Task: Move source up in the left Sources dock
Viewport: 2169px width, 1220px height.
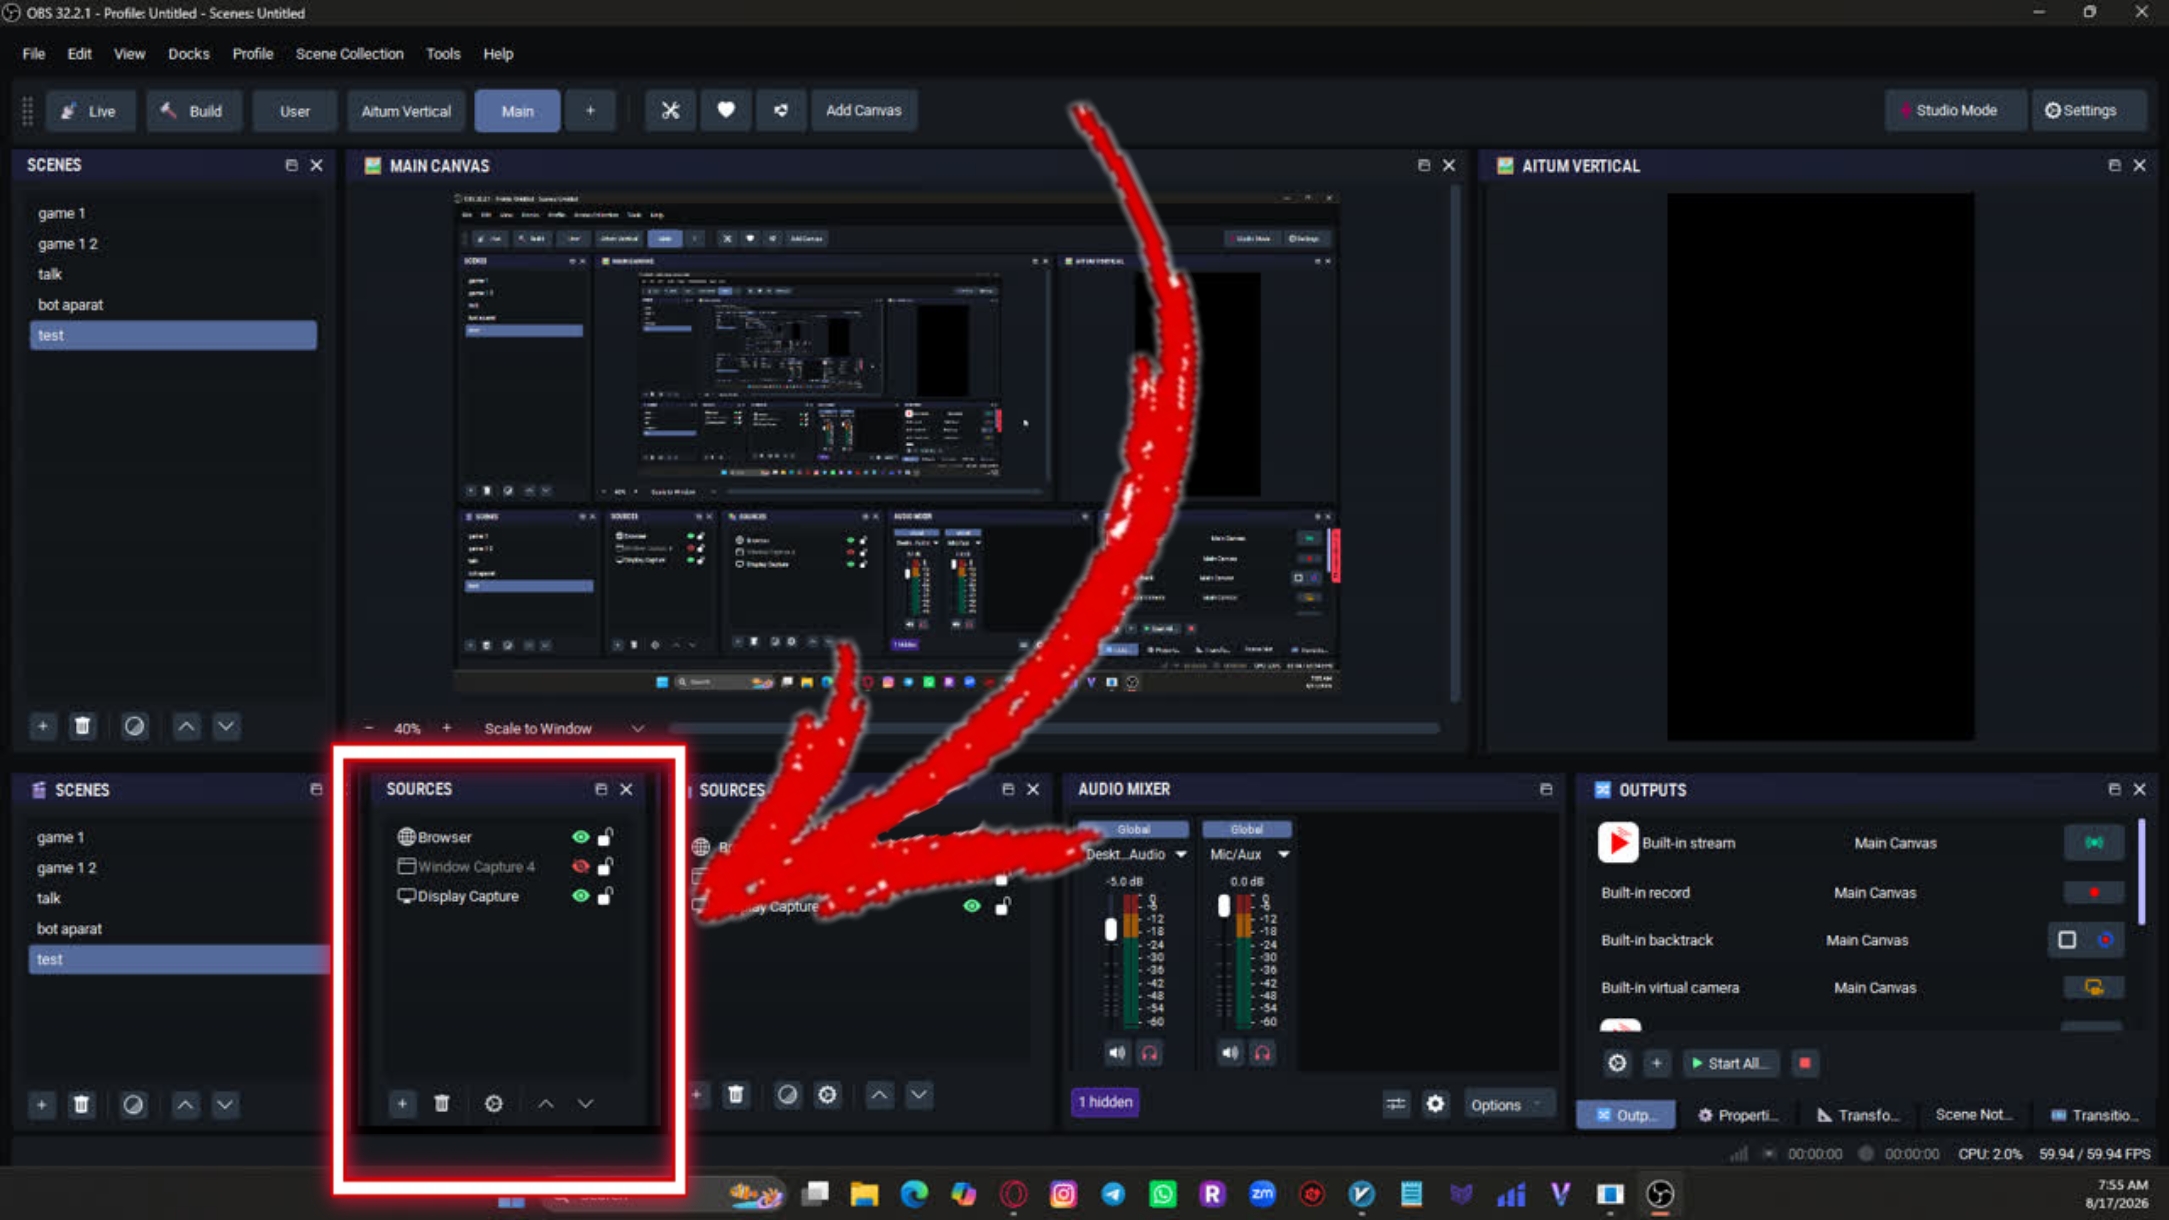Action: (546, 1103)
